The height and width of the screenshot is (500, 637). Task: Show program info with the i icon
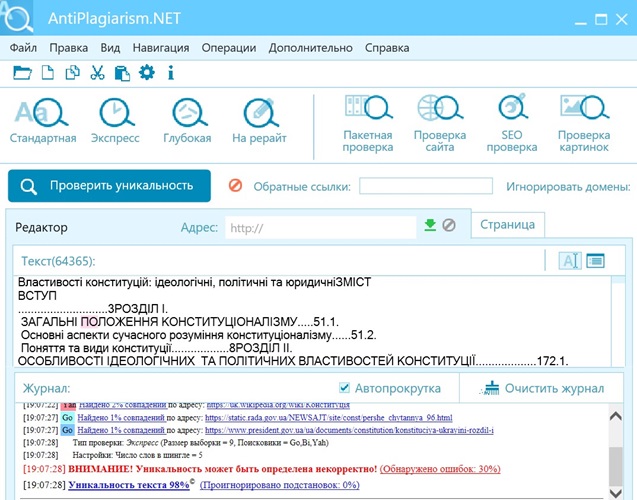pos(171,73)
